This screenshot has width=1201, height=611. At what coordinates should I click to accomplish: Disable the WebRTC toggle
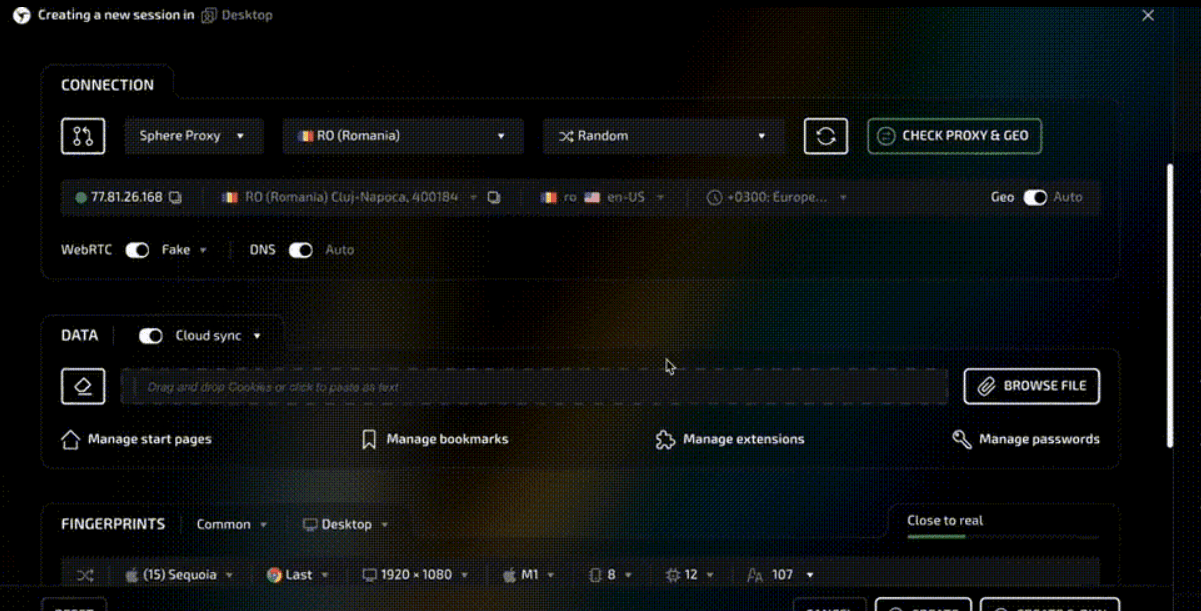[x=137, y=250]
